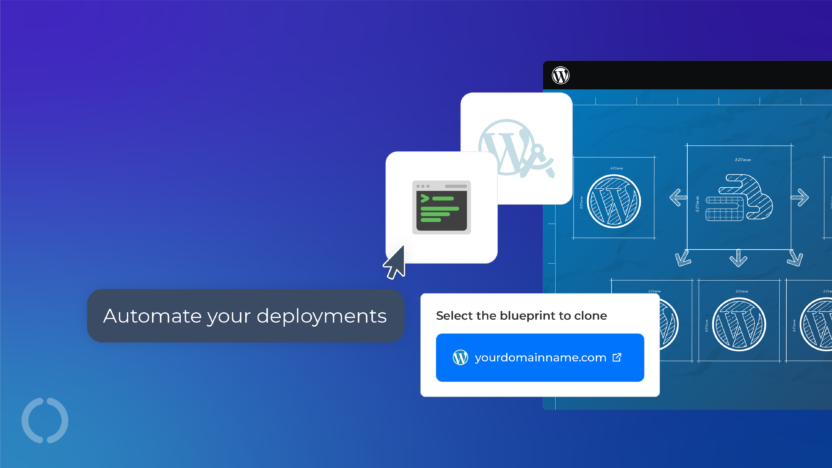Click the faded WordPress wrench logo card
This screenshot has height=468, width=832.
click(516, 148)
